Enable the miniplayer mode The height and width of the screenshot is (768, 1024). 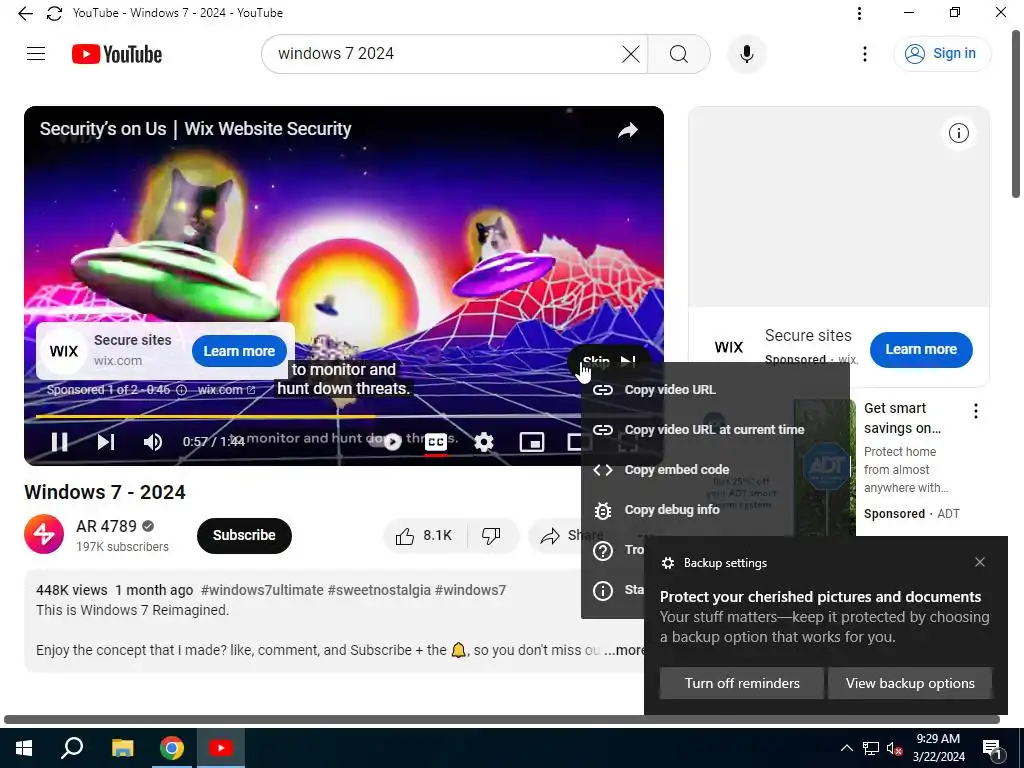click(x=532, y=442)
